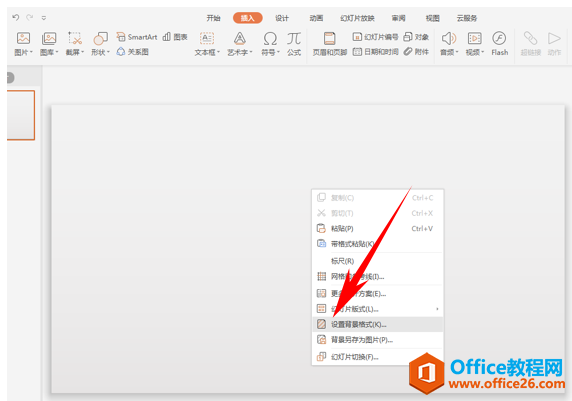Screen dimensions: 572x401
Task: Switch to the 设计 design tab
Action: coord(282,18)
